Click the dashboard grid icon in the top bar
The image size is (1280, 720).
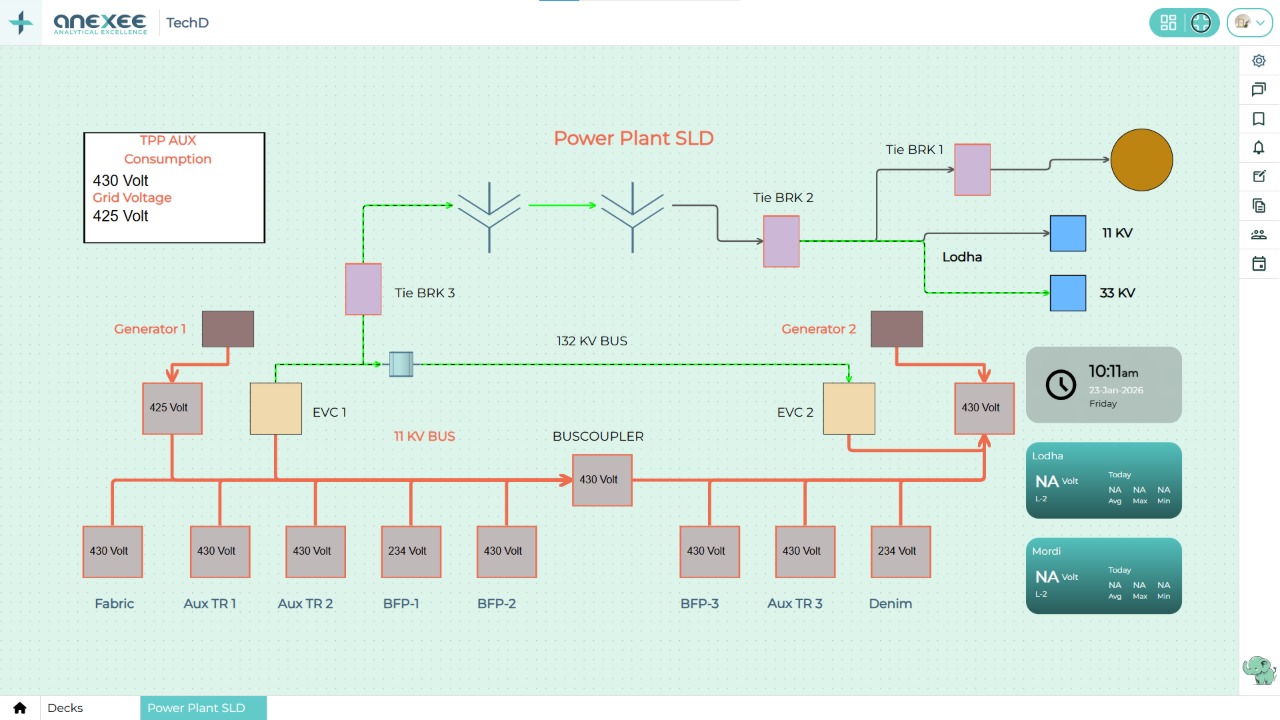pyautogui.click(x=1167, y=21)
